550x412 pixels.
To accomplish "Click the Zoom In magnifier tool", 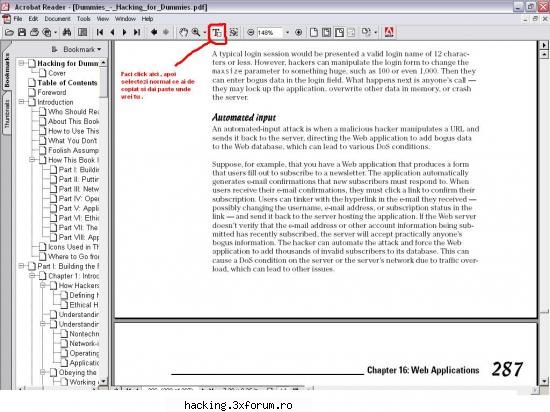I will click(196, 32).
